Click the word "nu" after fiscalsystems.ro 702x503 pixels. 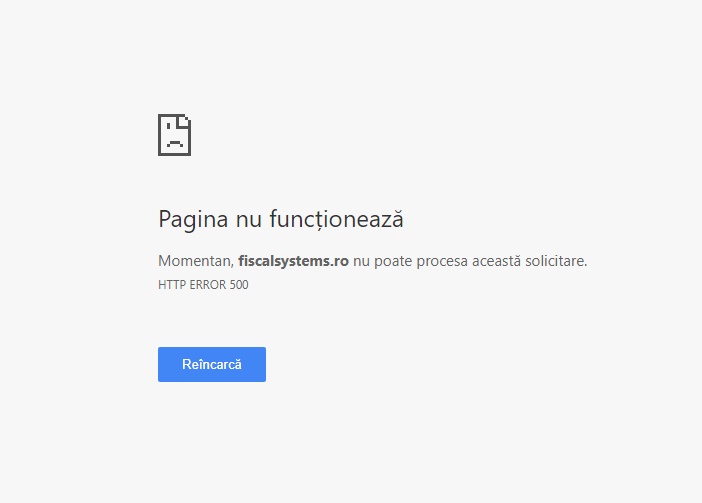tap(361, 261)
